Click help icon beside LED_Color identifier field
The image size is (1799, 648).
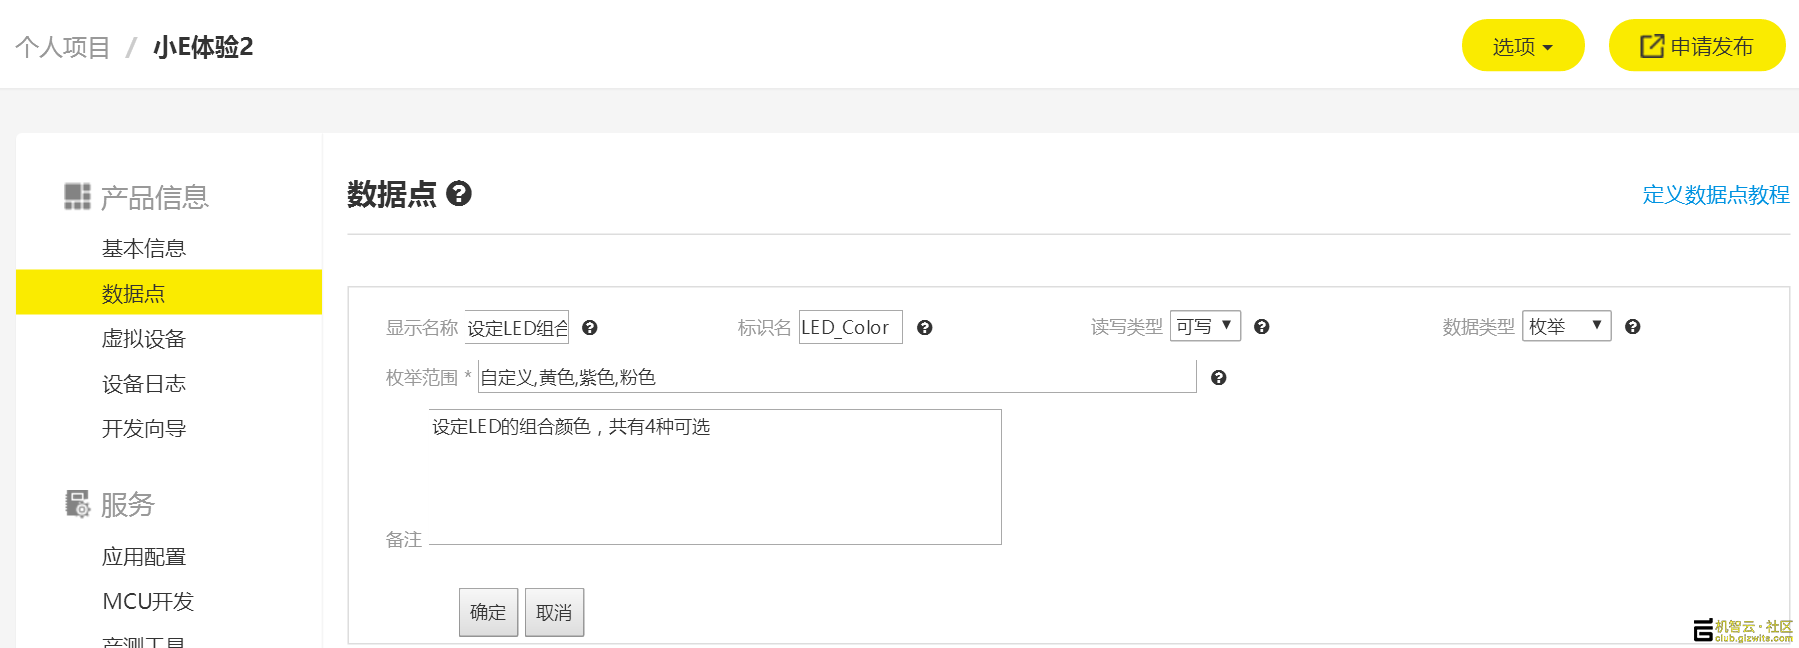[x=925, y=328]
